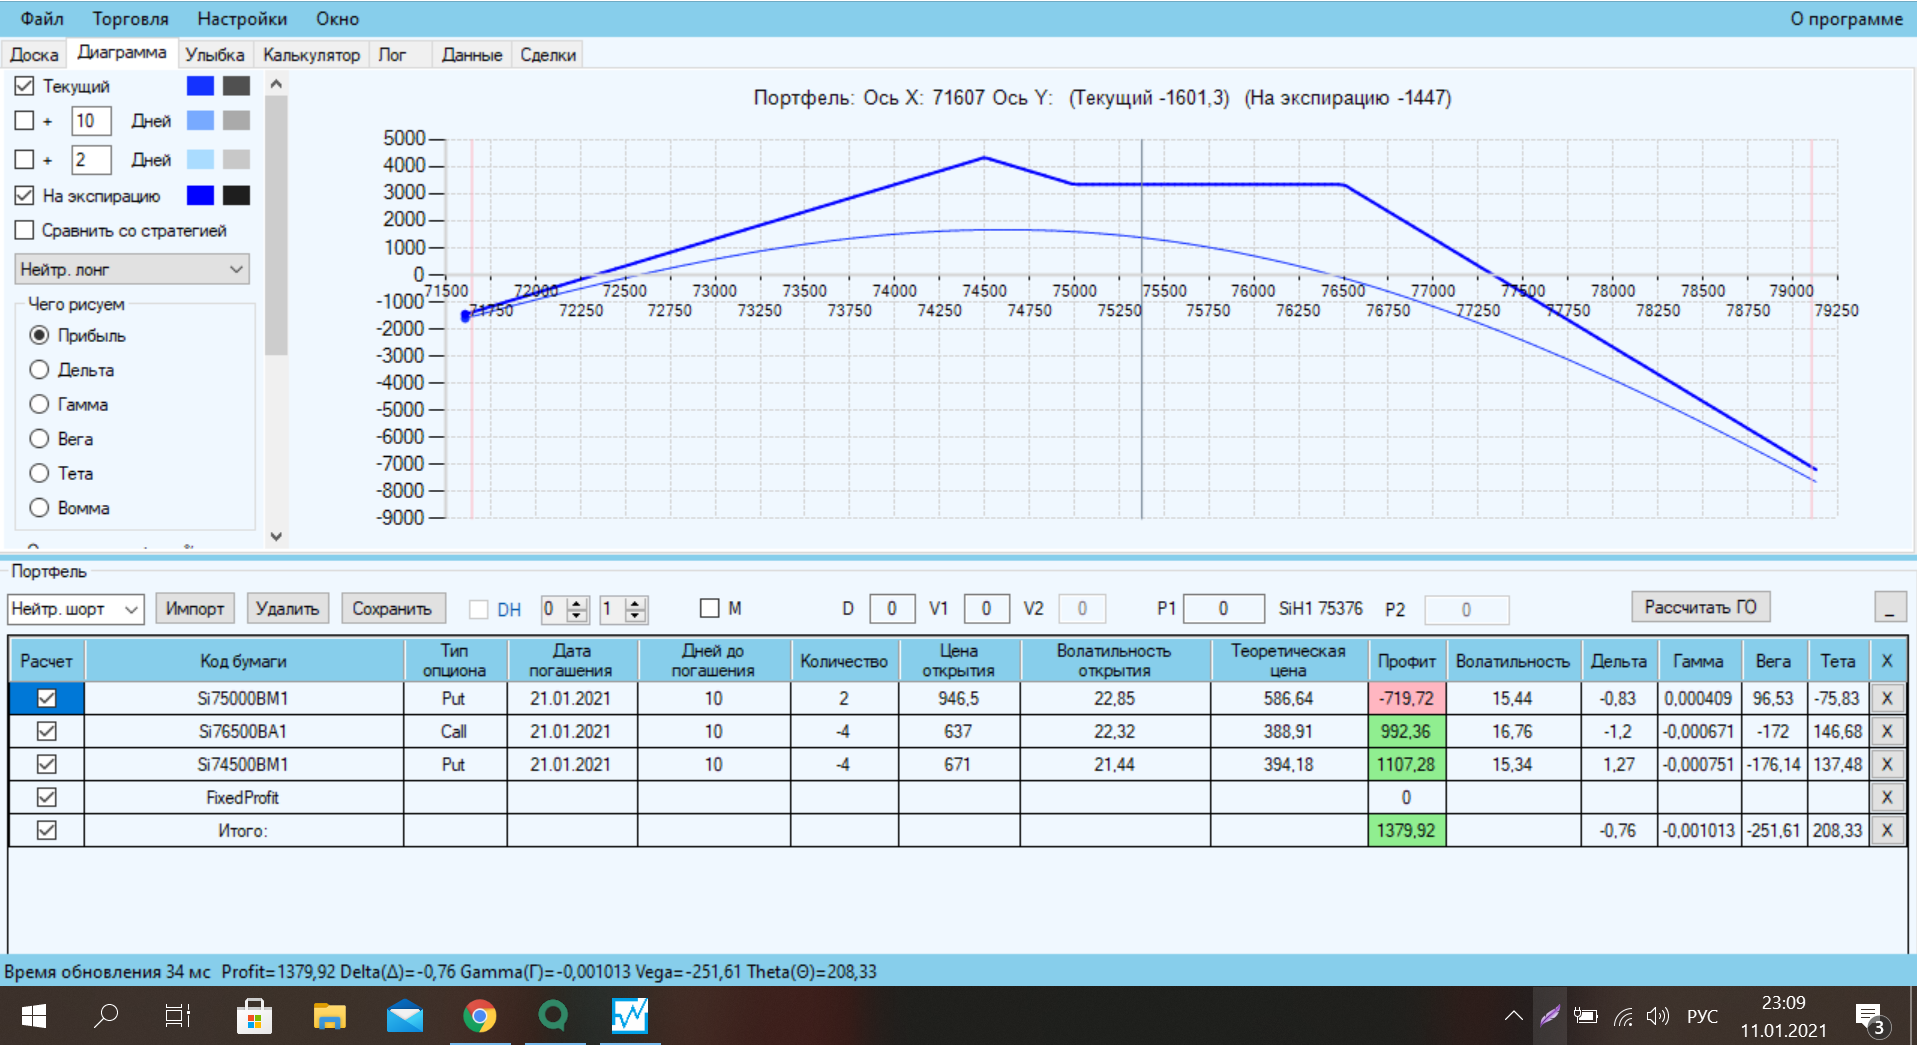The image size is (1917, 1045).
Task: Open the green Q app in taskbar
Action: 553,1016
